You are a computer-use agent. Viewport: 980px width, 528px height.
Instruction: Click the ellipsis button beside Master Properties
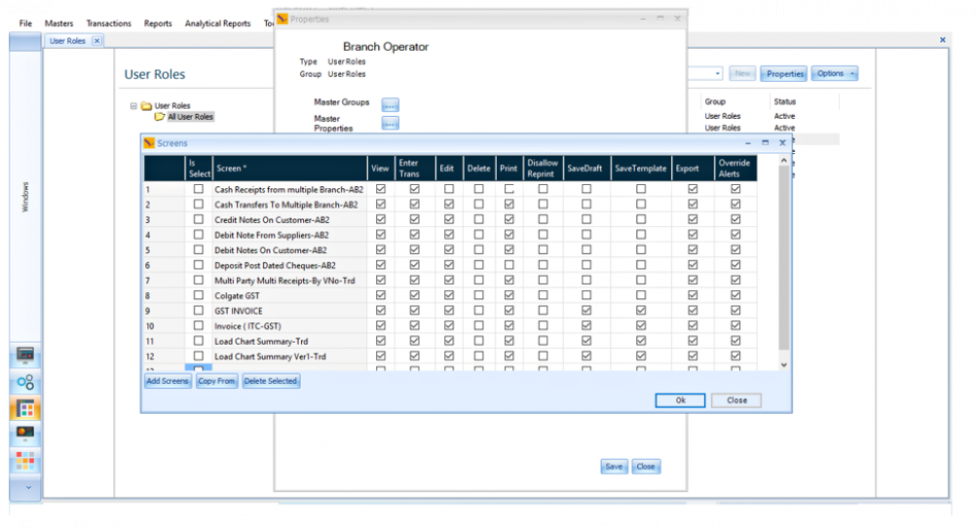point(390,123)
